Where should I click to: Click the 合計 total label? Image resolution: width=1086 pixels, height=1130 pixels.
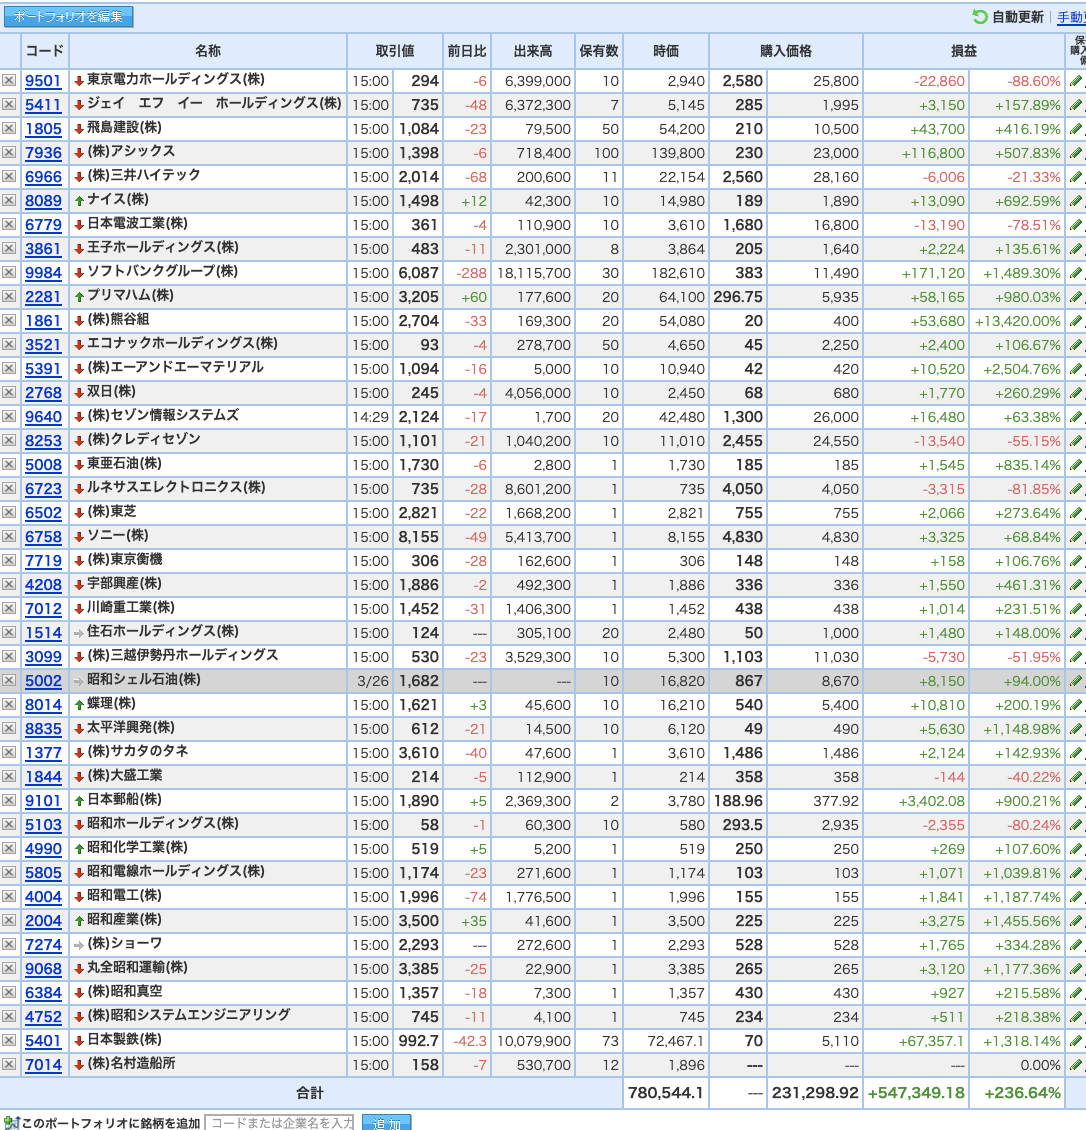pos(310,1093)
